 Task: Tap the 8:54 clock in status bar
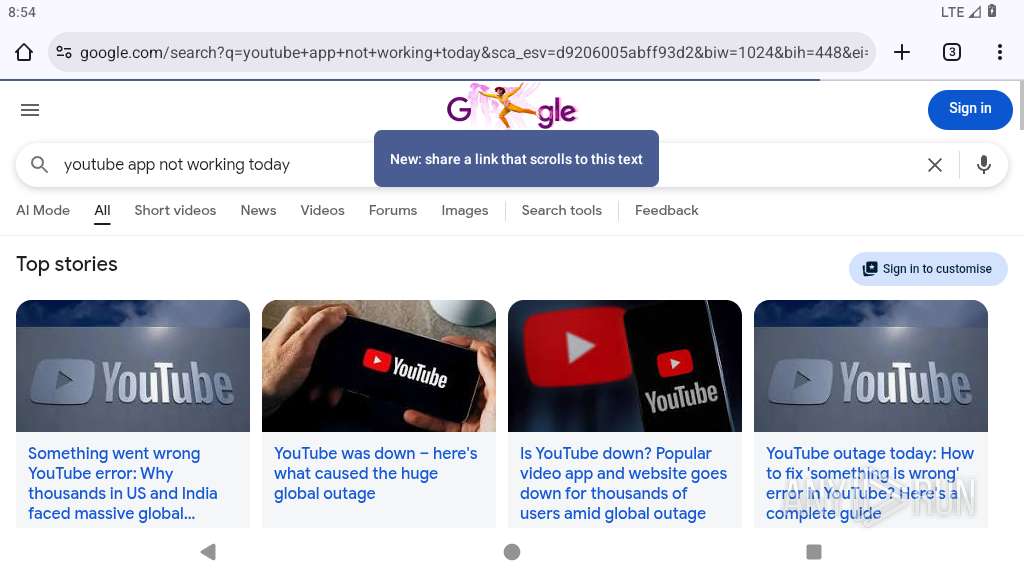click(x=22, y=12)
